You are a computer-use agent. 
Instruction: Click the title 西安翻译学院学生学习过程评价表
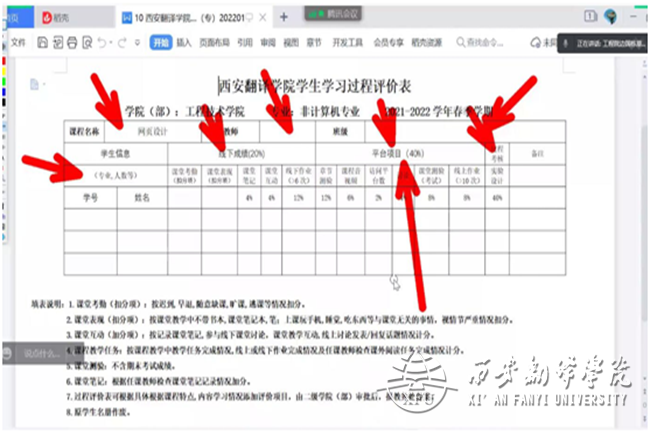click(x=315, y=86)
